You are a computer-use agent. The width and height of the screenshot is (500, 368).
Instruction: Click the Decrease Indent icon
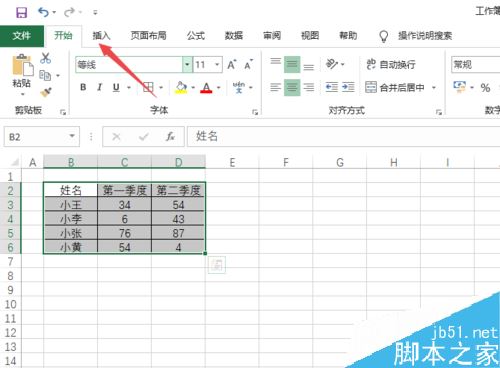tap(332, 87)
